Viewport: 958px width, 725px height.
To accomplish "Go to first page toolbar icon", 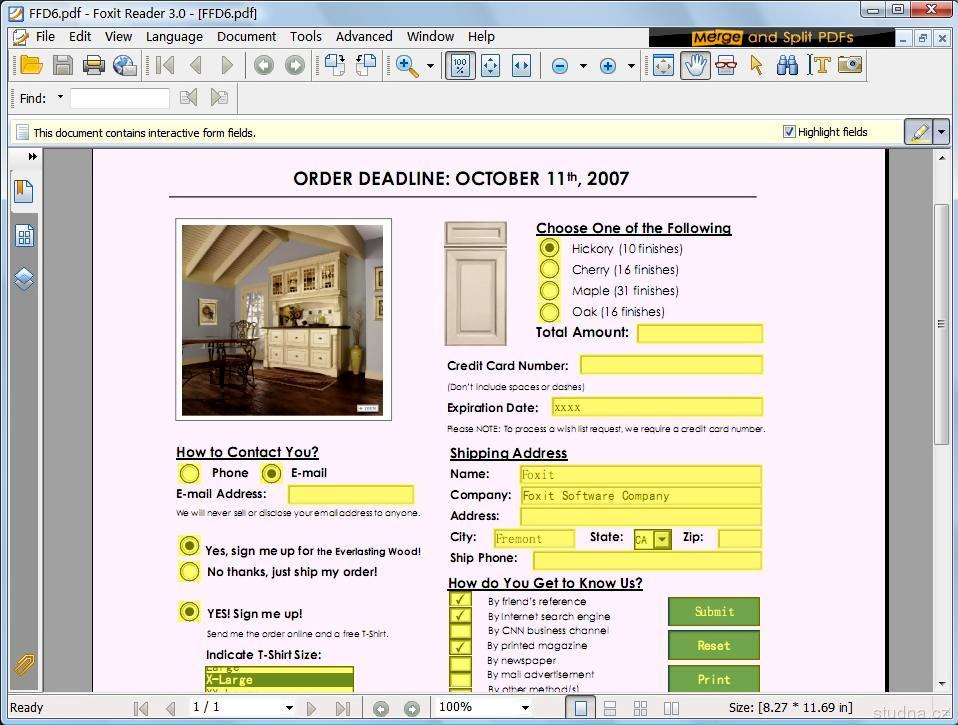I will click(x=165, y=65).
